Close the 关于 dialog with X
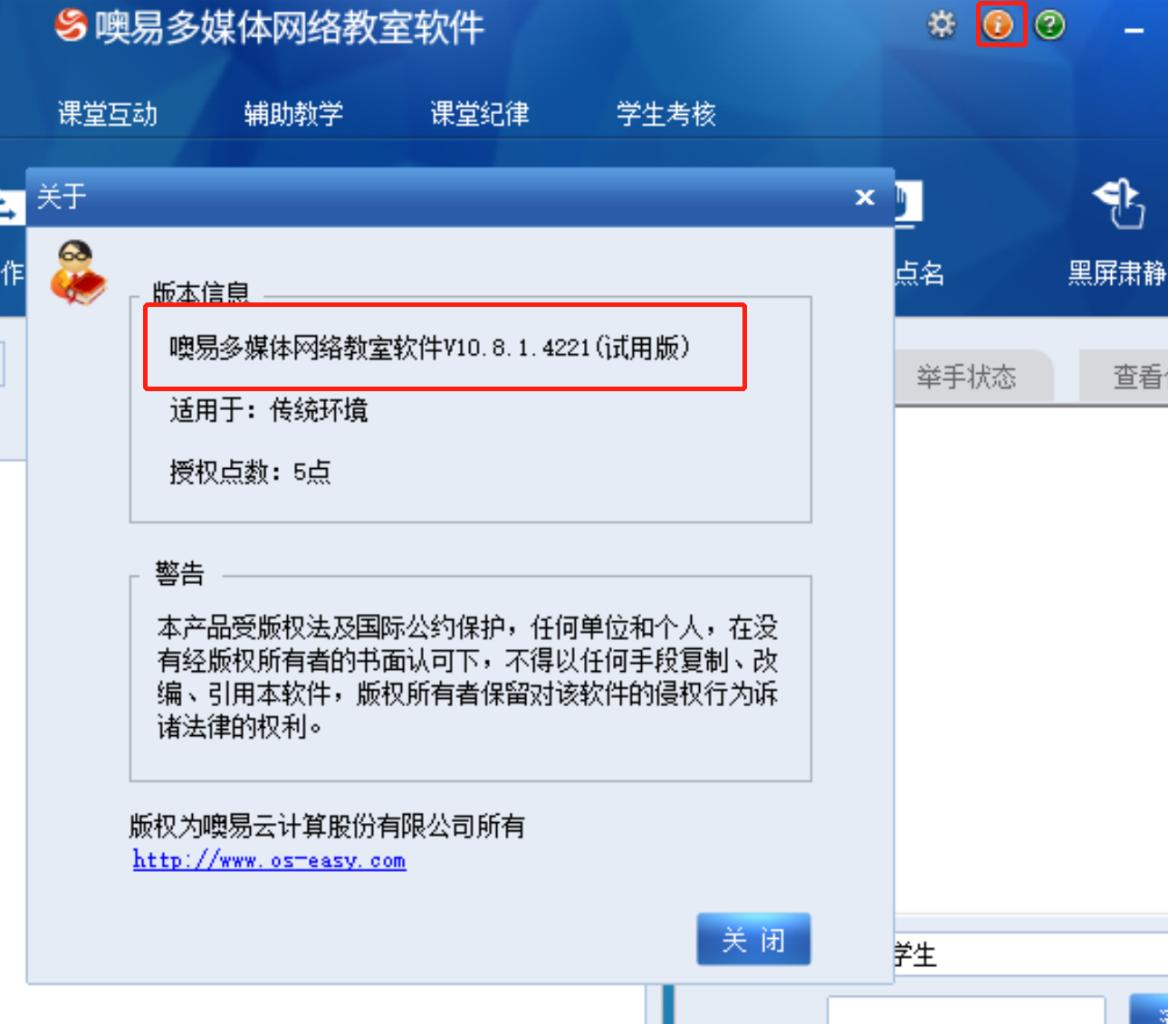Viewport: 1168px width, 1024px height. click(x=864, y=197)
